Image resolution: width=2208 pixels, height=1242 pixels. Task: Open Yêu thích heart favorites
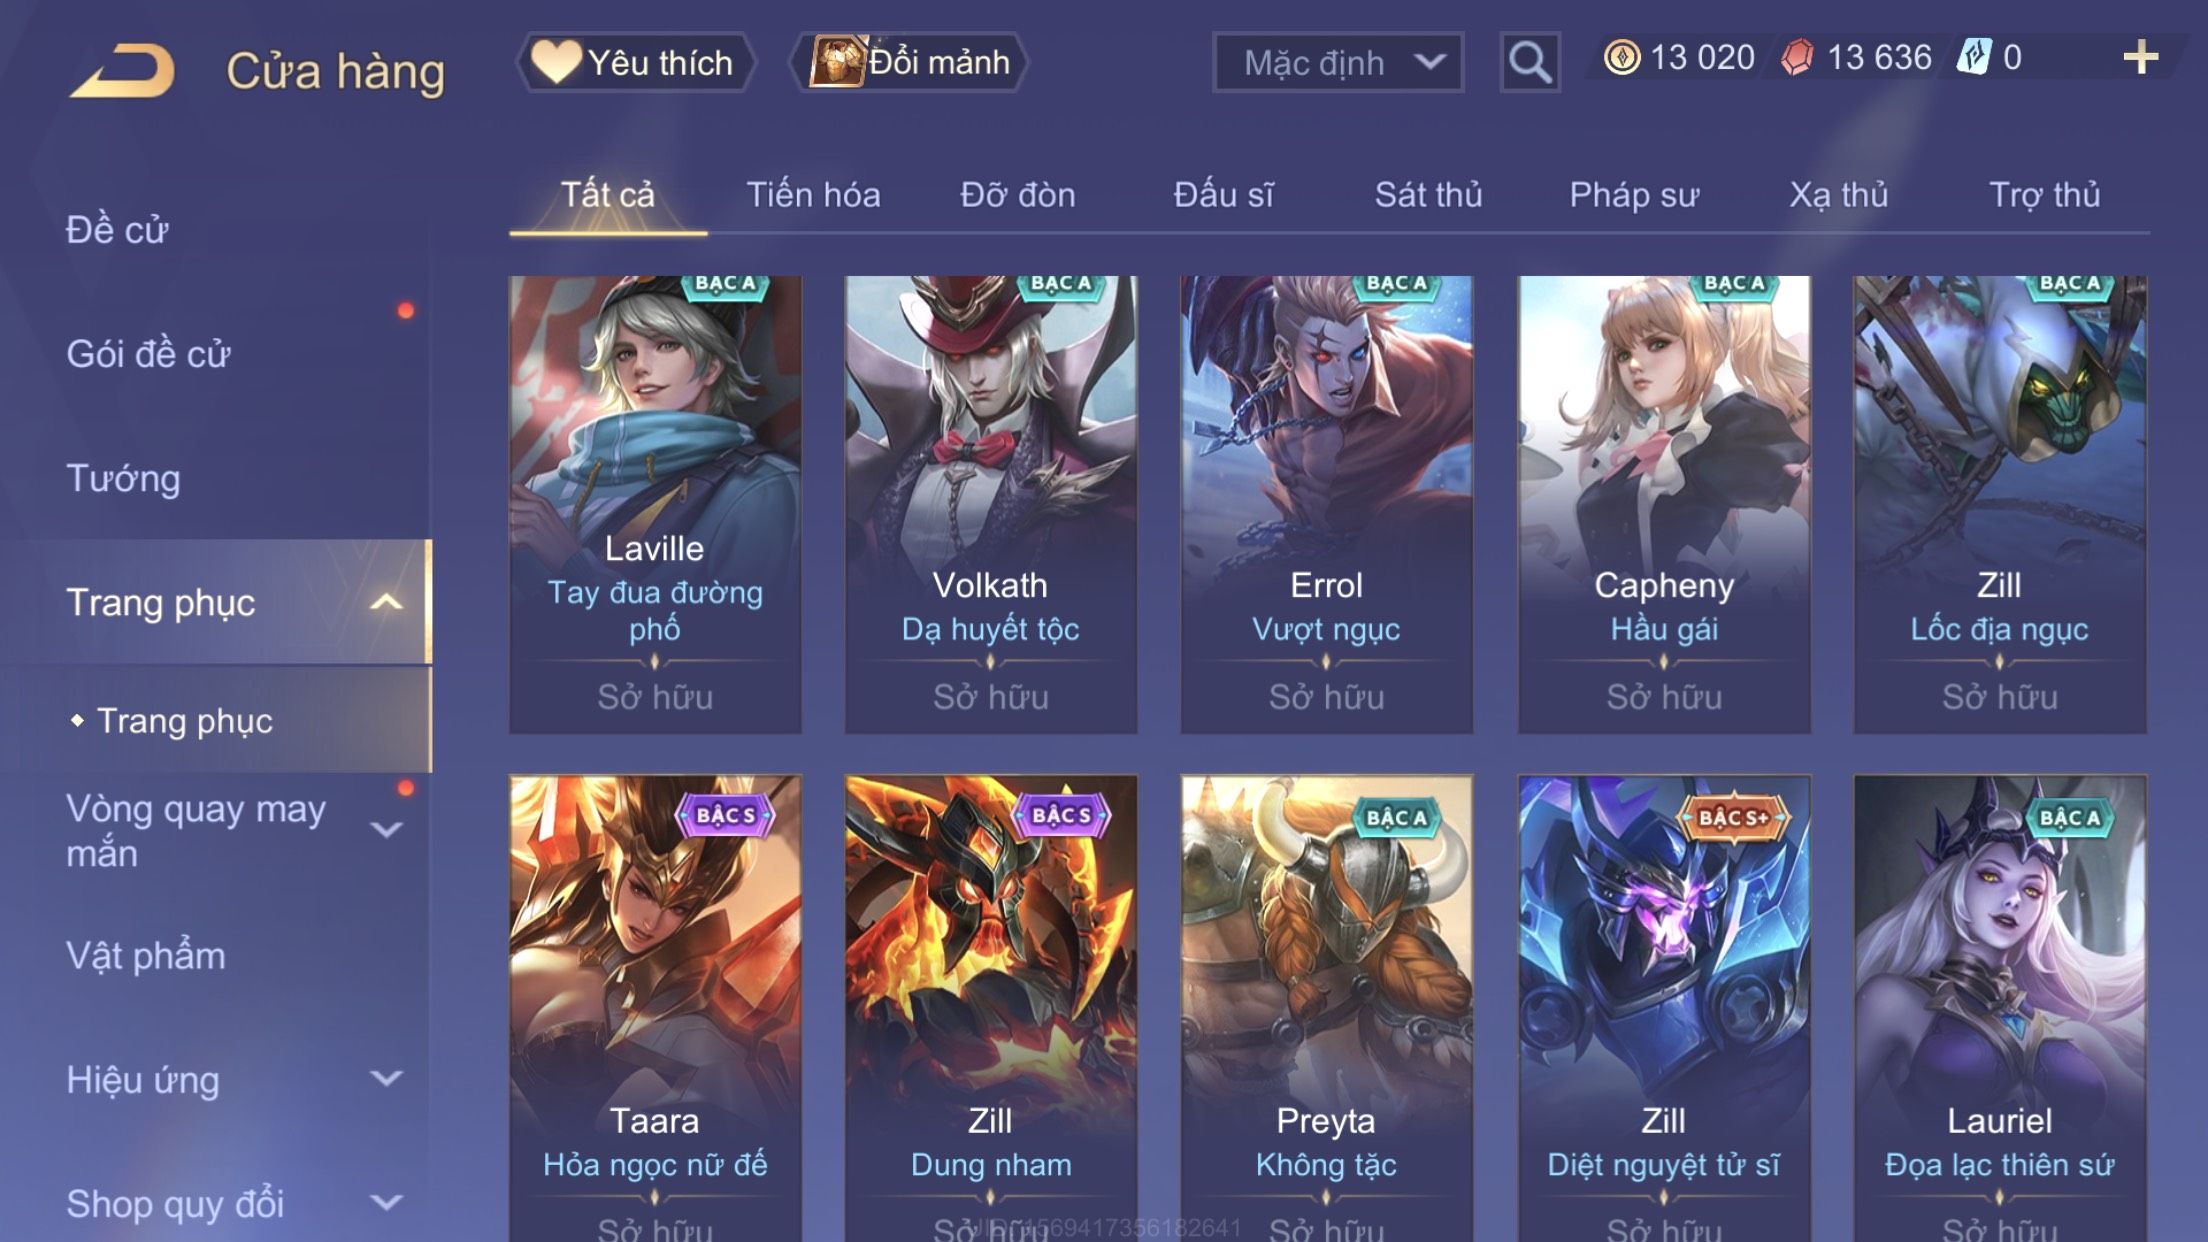[636, 62]
